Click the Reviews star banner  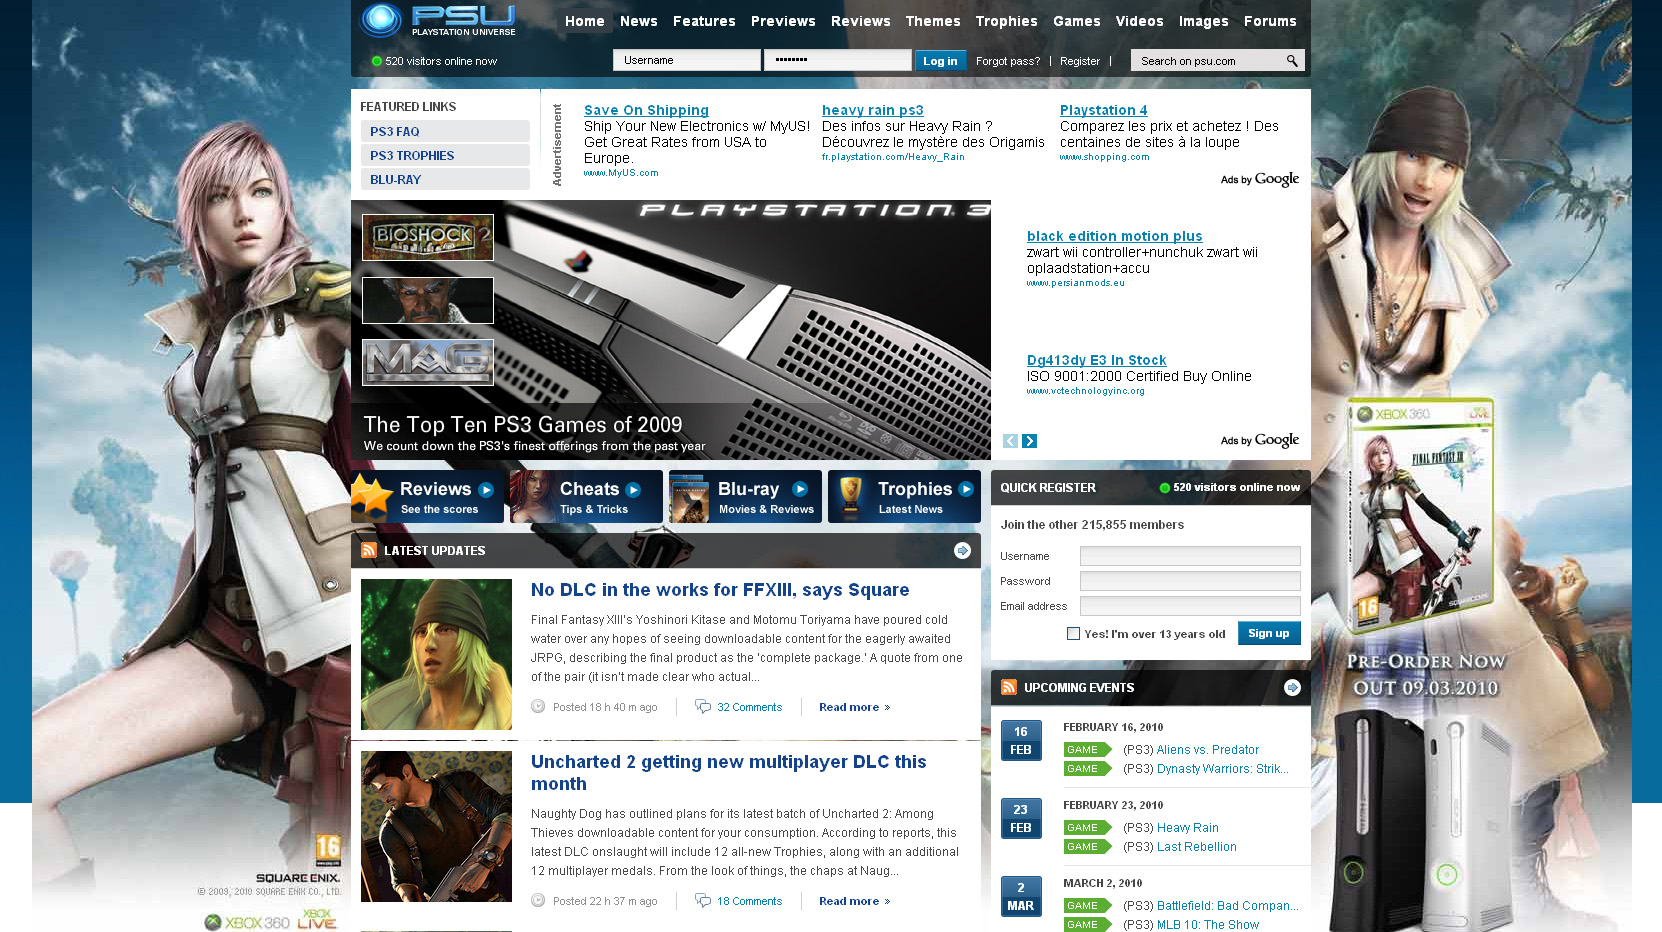[428, 497]
